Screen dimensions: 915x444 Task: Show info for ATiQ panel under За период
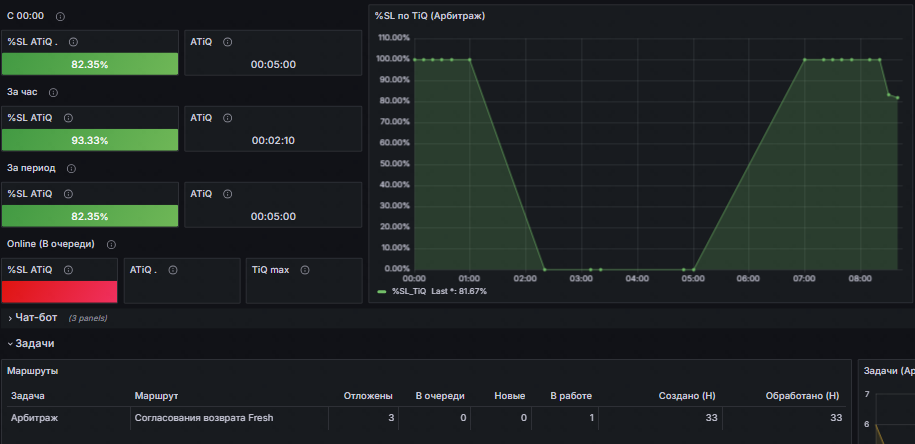228,194
